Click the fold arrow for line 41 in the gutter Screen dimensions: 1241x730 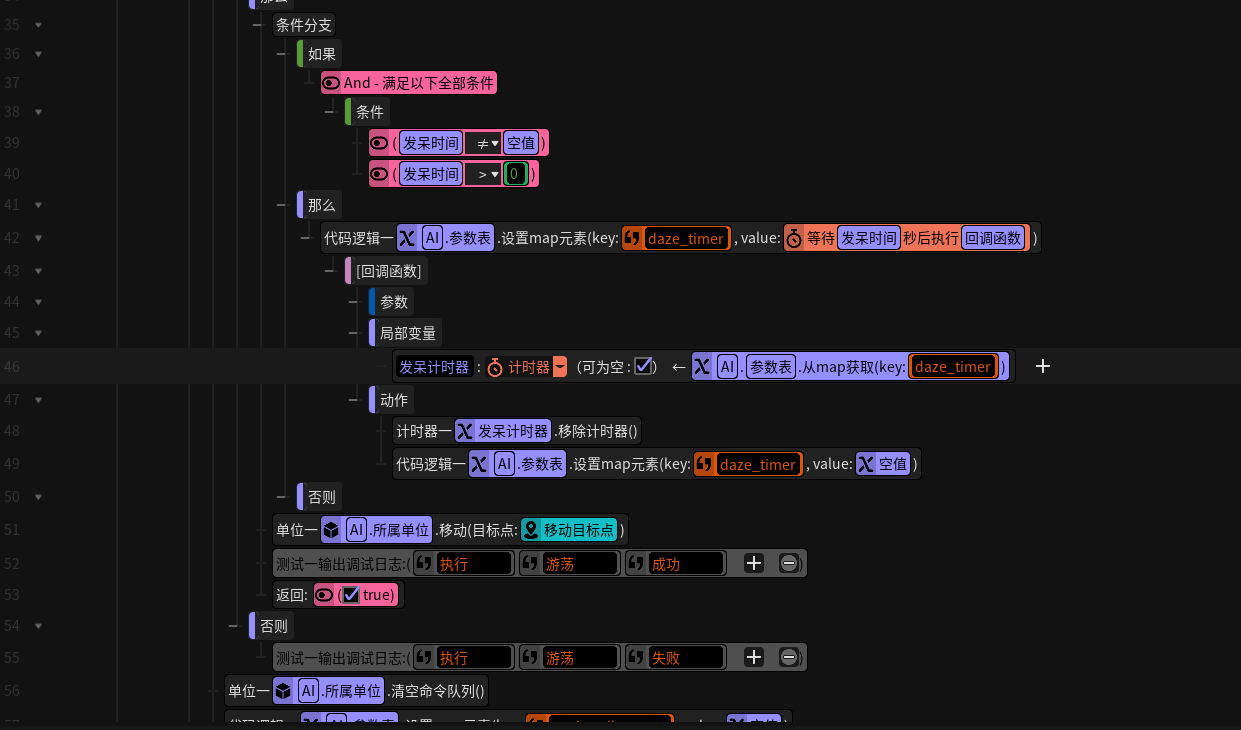38,206
